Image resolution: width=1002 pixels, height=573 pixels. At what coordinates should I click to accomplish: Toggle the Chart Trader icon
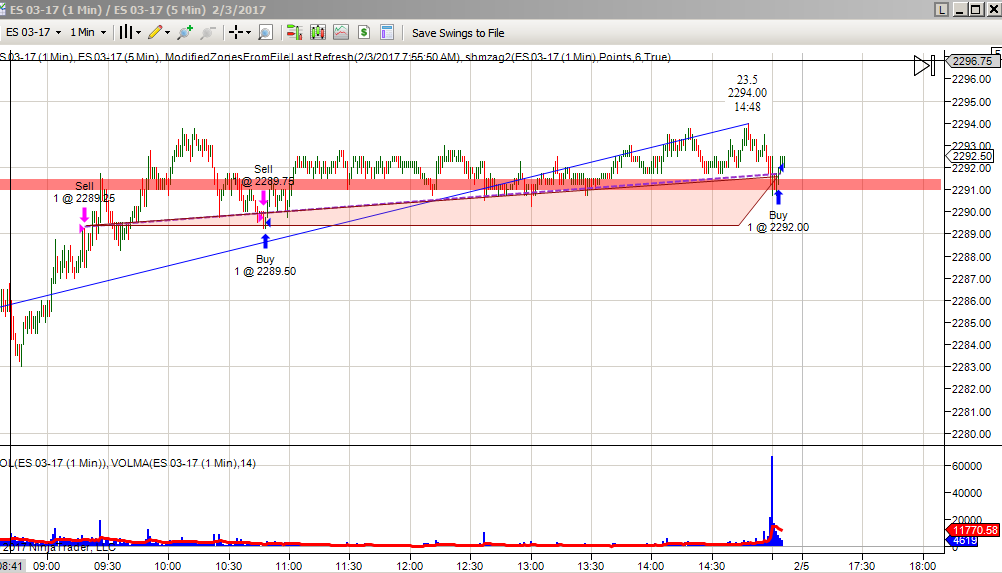tap(294, 32)
